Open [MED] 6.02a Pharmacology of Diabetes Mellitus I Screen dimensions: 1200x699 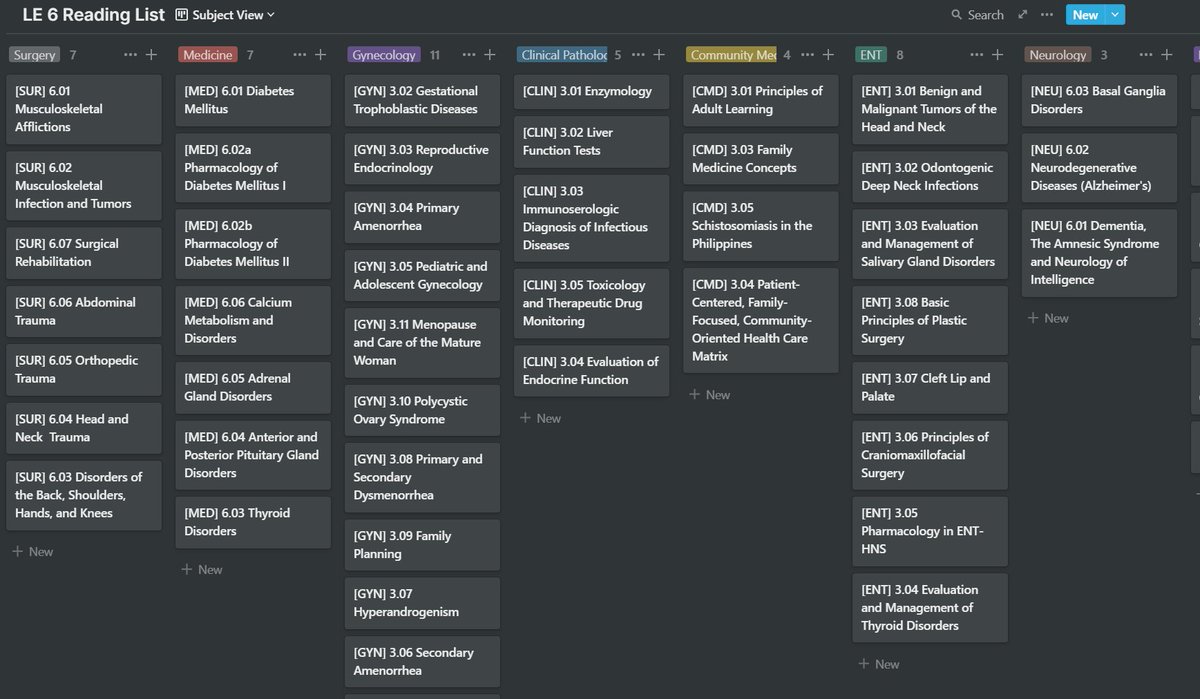point(253,167)
